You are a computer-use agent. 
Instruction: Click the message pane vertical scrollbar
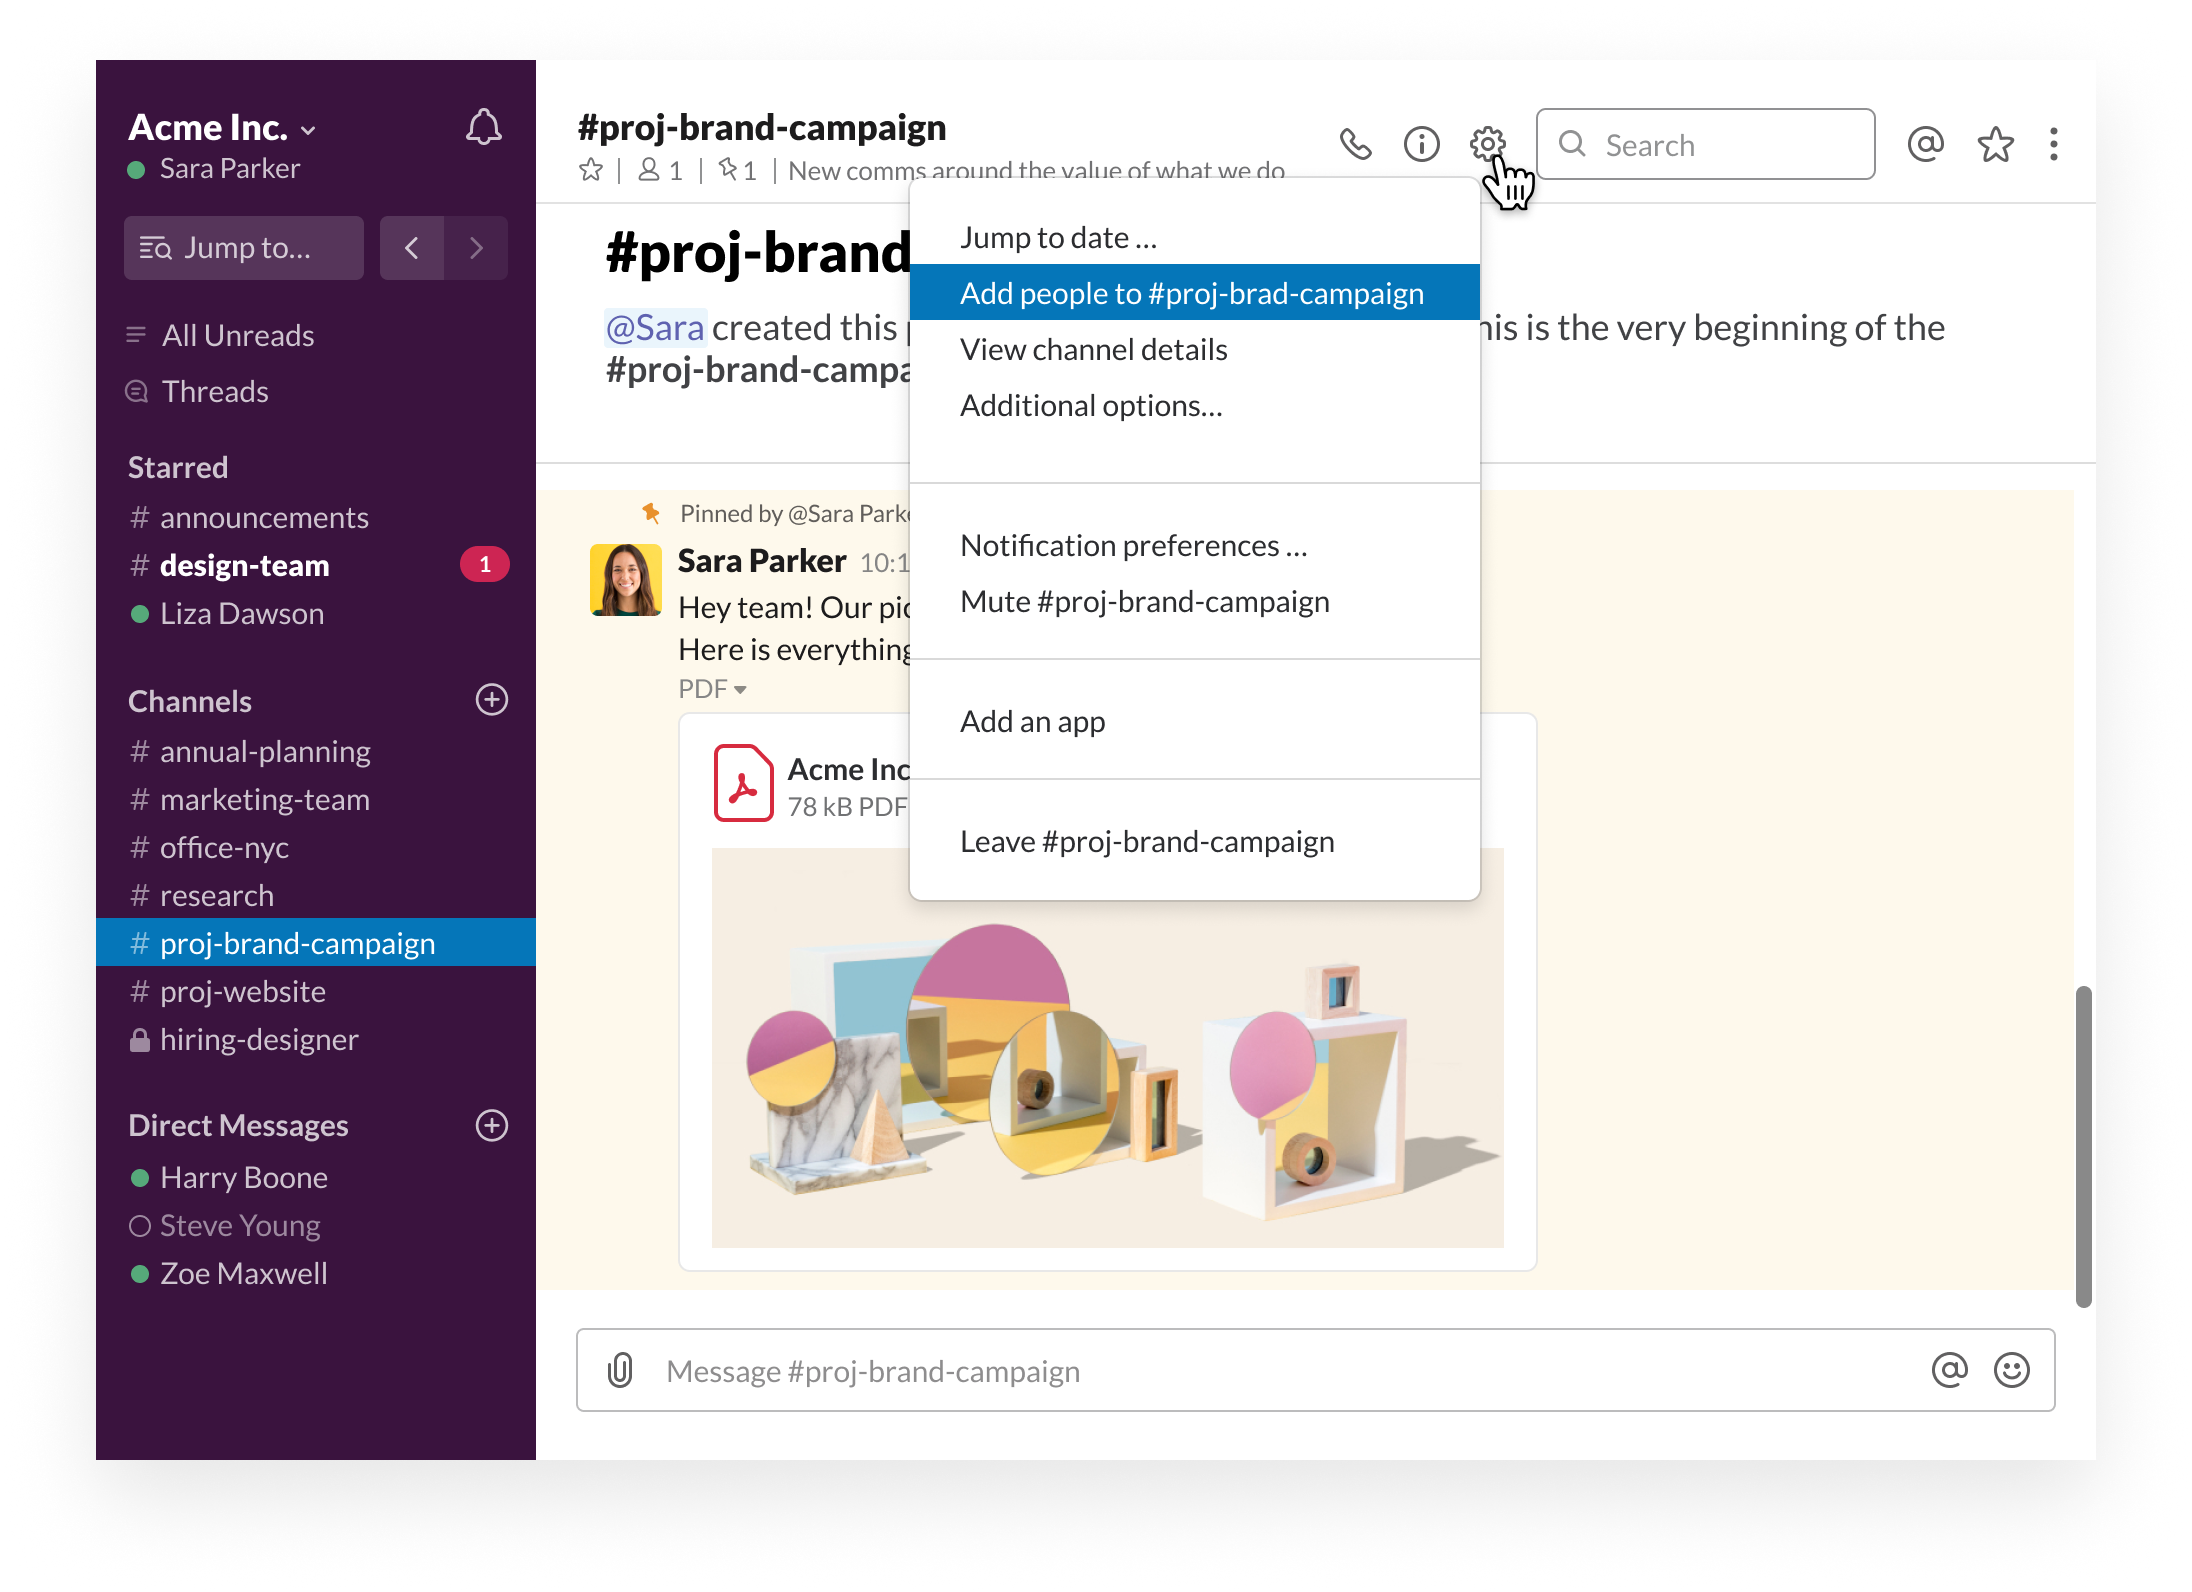point(2083,1145)
